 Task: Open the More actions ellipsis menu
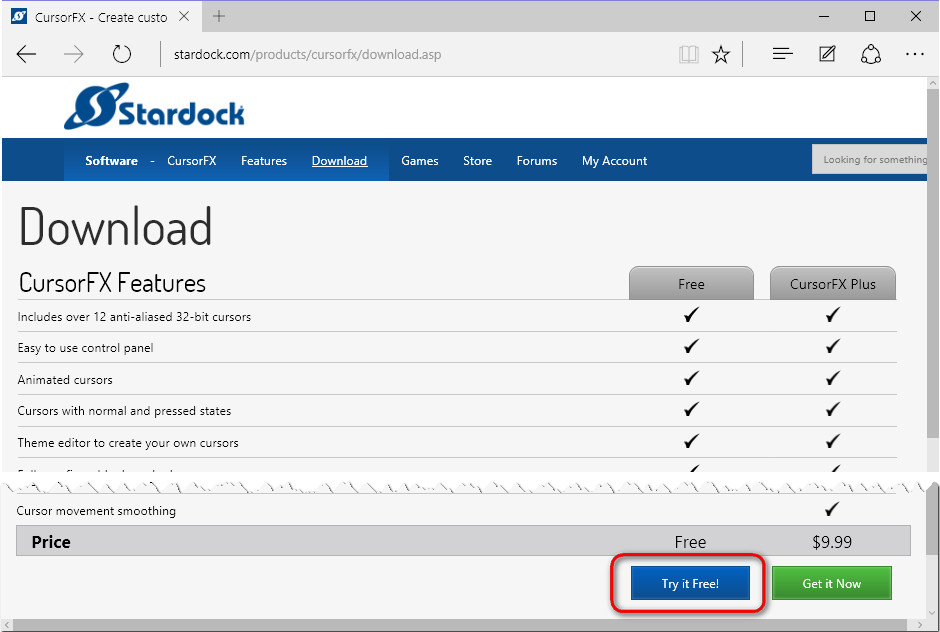pos(914,55)
